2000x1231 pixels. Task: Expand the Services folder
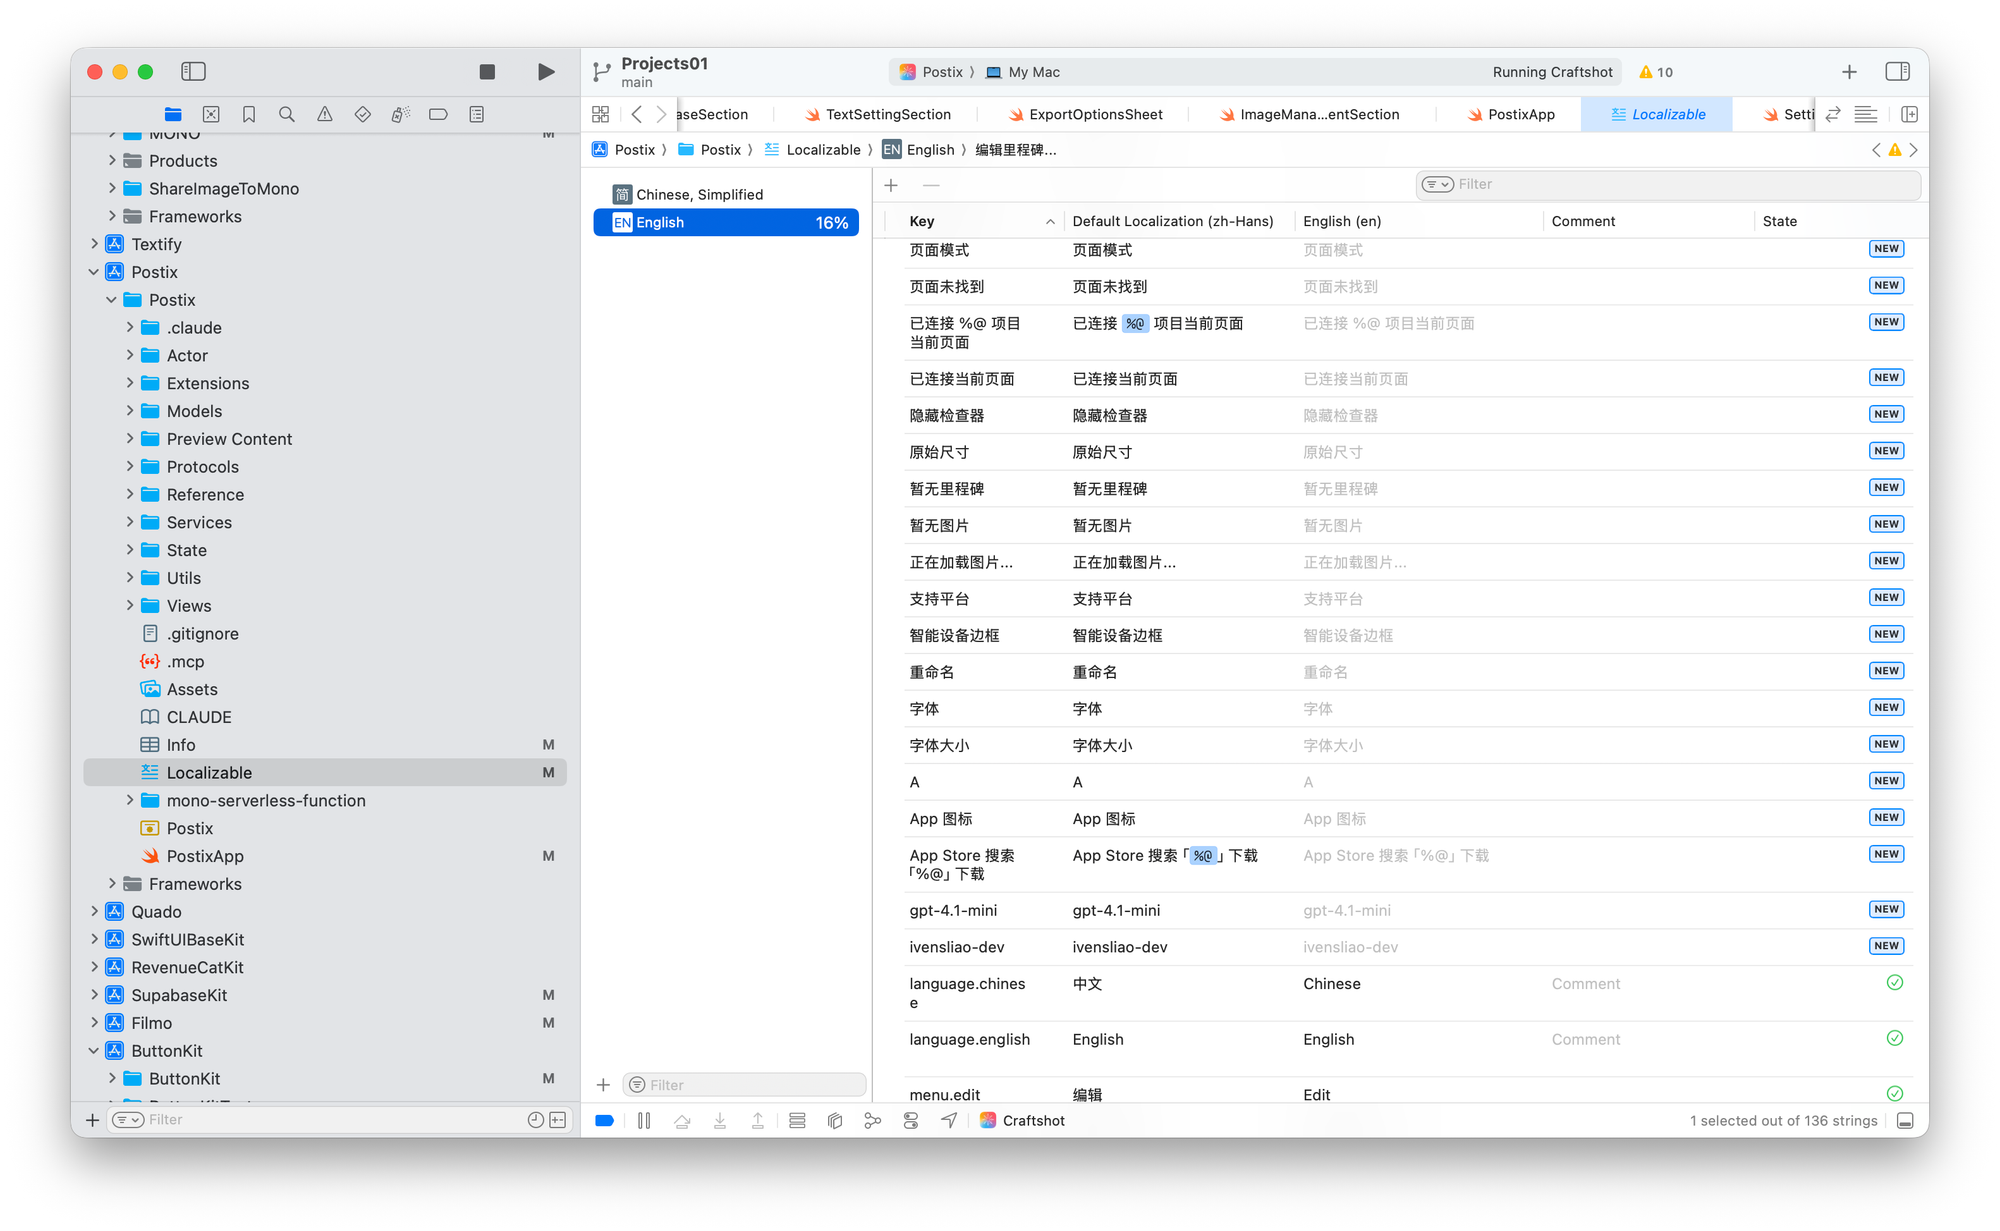click(130, 522)
